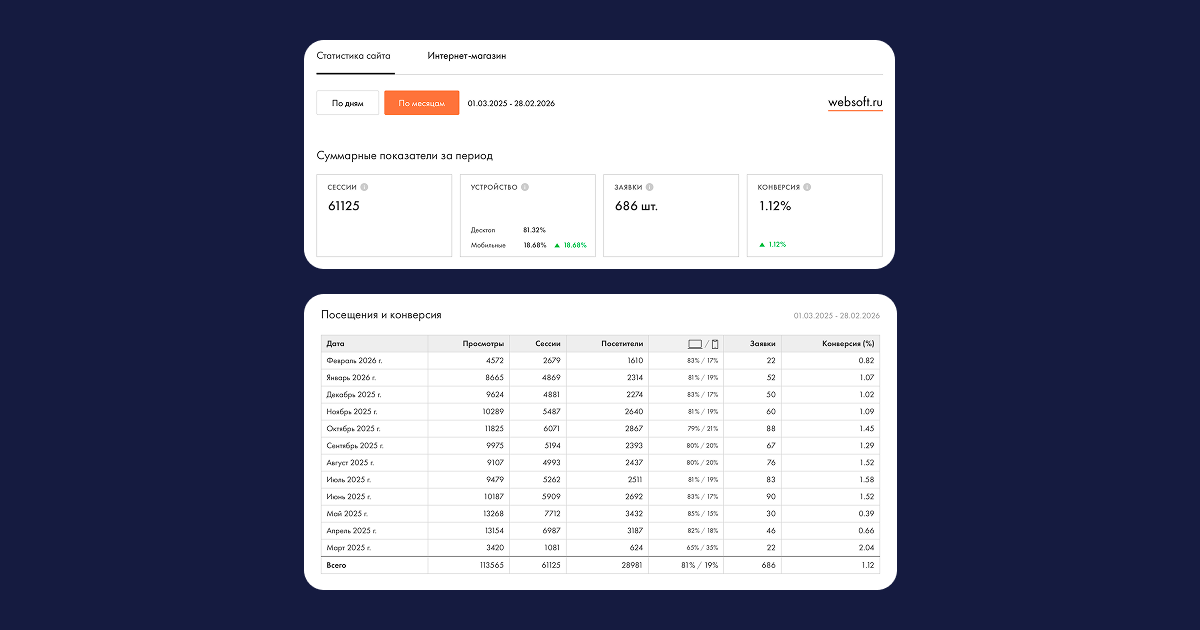This screenshot has width=1200, height=630.
Task: Click the info icon beside Сессии
Action: point(364,187)
